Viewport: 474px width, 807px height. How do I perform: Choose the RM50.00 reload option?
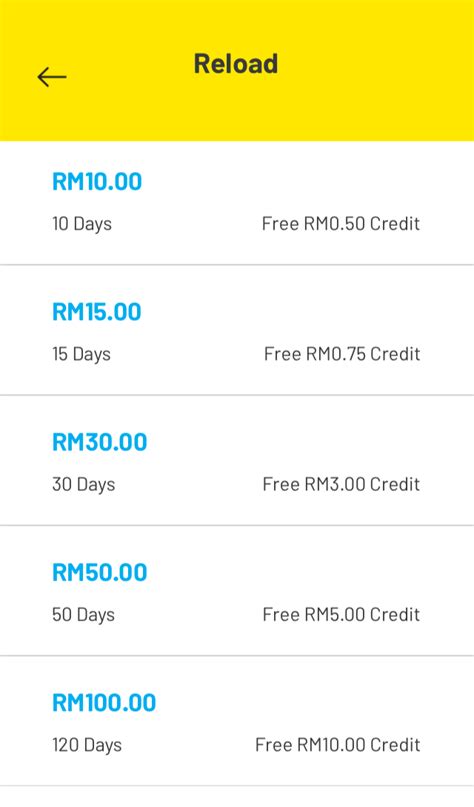coord(99,572)
